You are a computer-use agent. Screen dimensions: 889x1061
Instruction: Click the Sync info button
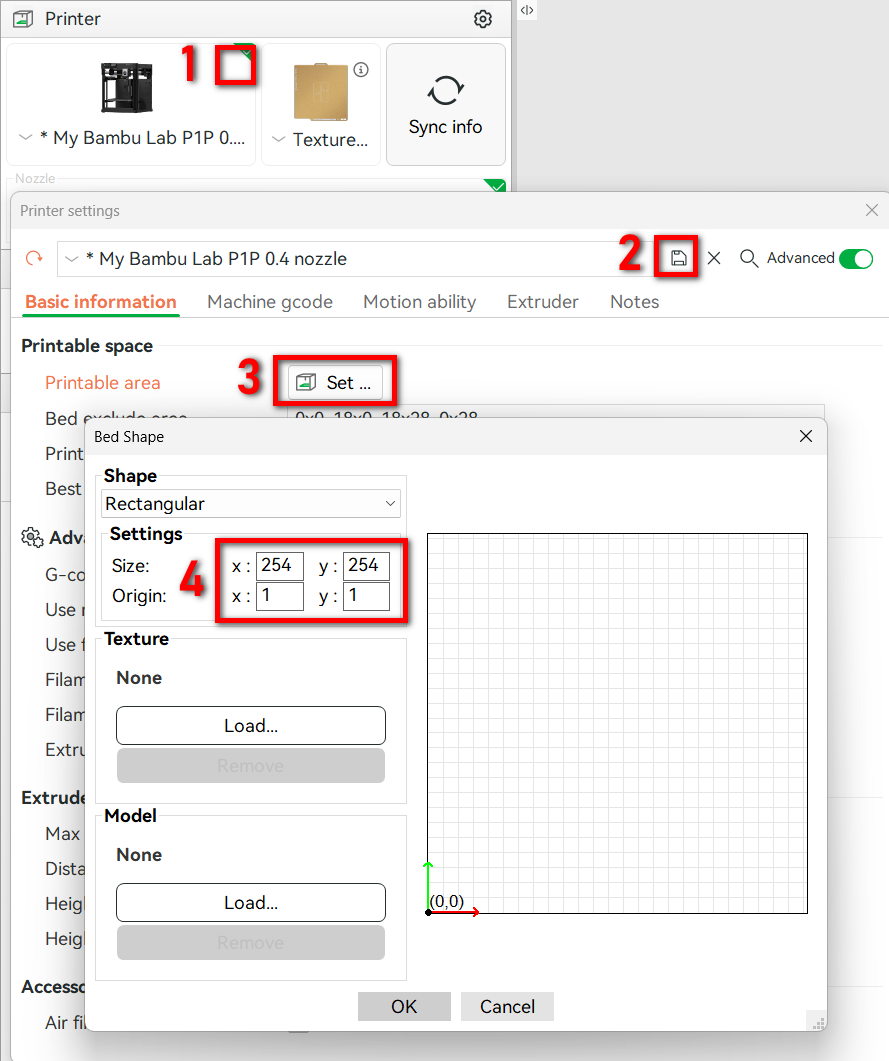[x=445, y=105]
